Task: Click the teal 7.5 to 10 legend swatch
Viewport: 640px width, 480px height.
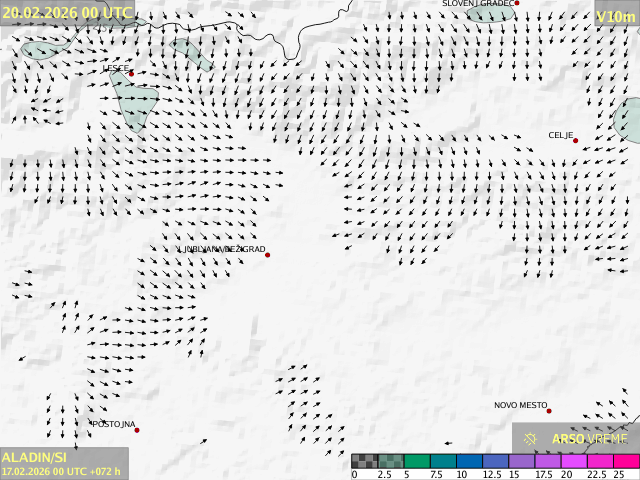Action: (443, 461)
